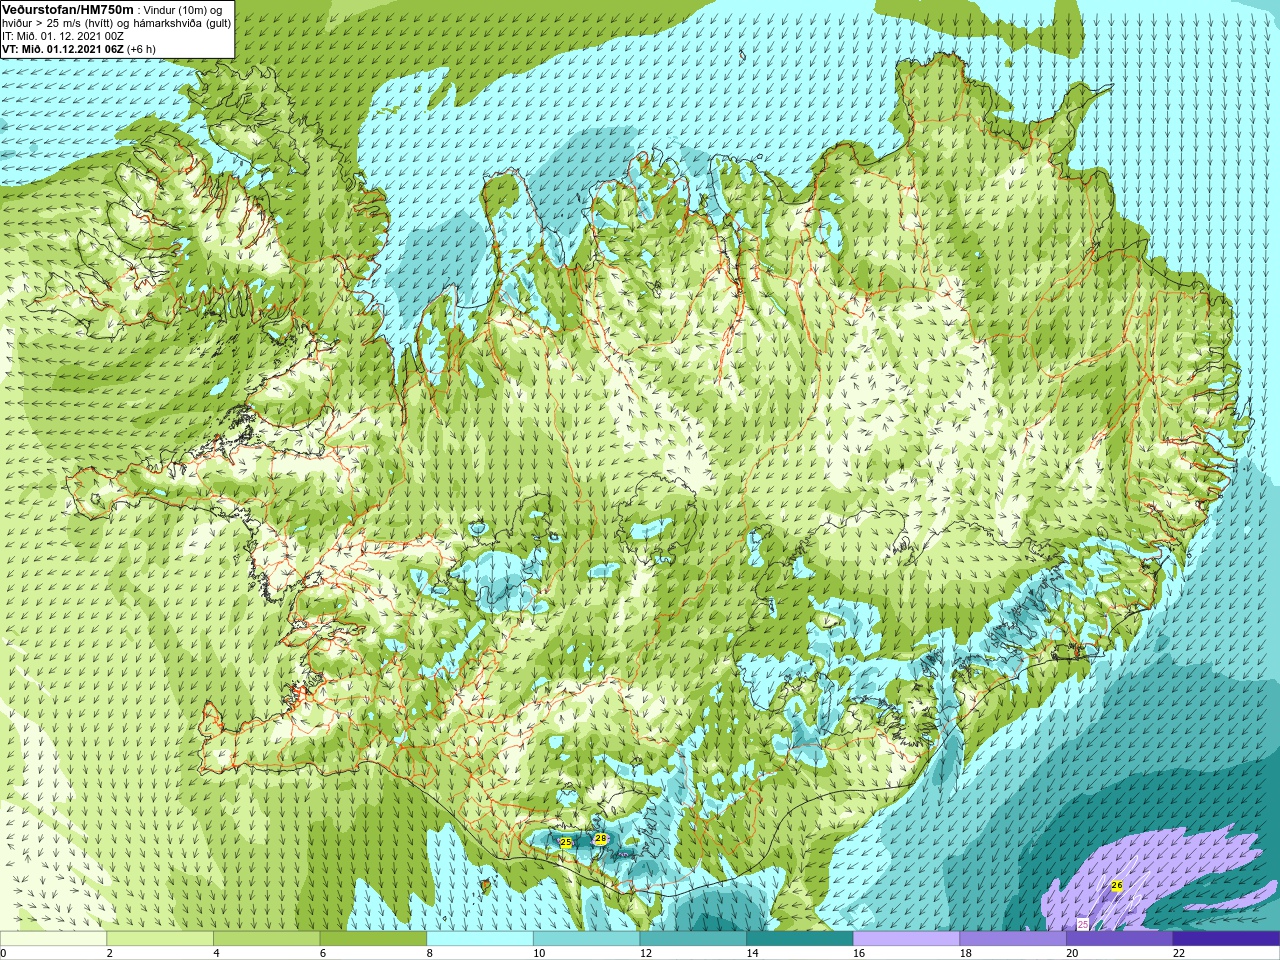
Task: Click the 16–18 m/s lavender legend swatch
Action: pos(906,939)
